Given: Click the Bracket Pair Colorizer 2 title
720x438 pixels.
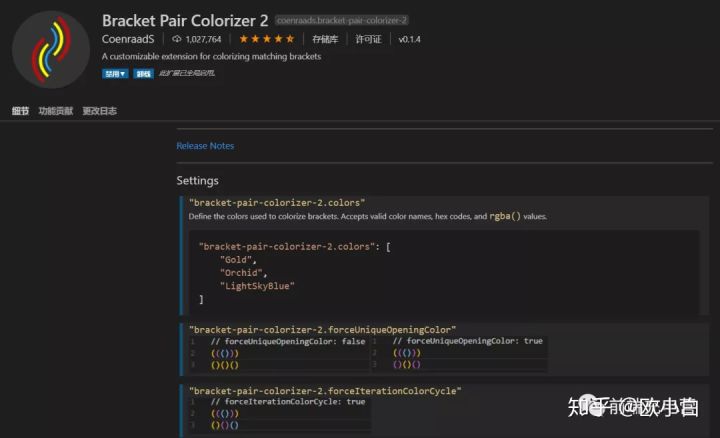Looking at the screenshot, I should [x=185, y=20].
